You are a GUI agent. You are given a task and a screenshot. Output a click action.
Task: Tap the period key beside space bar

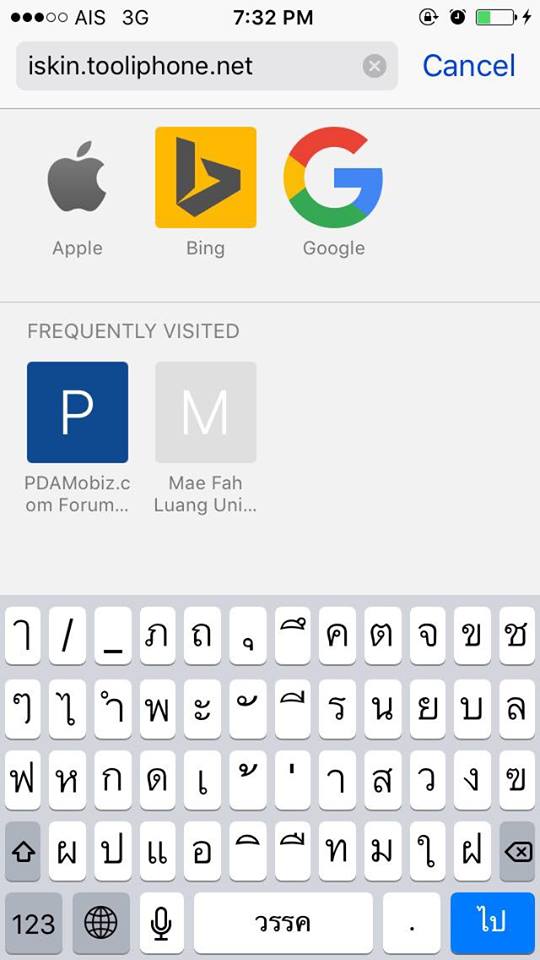(411, 923)
